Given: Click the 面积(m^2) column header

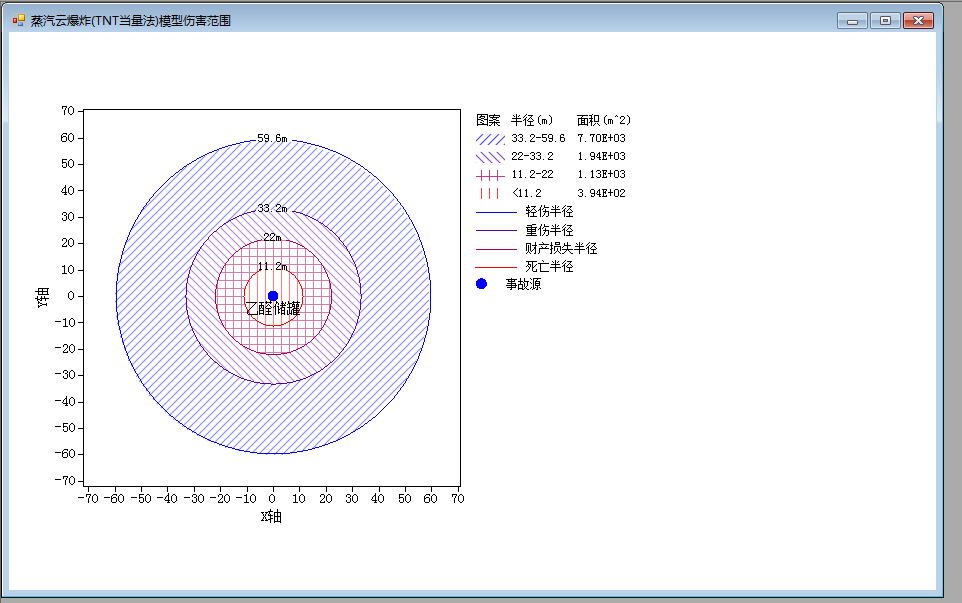Looking at the screenshot, I should coord(604,120).
